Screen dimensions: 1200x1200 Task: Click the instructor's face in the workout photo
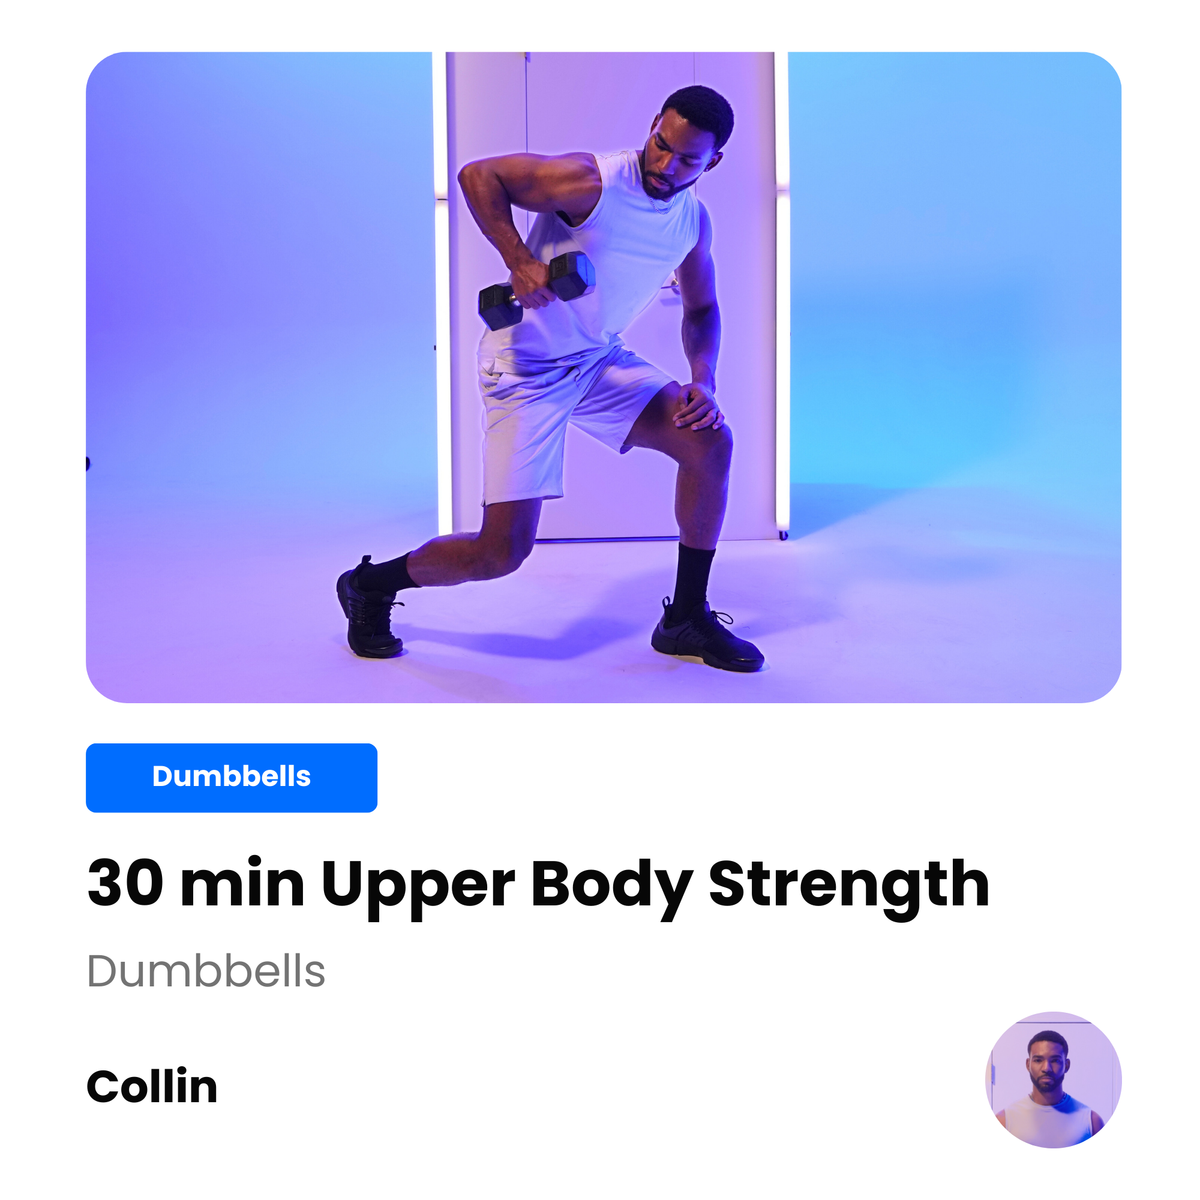point(674,156)
